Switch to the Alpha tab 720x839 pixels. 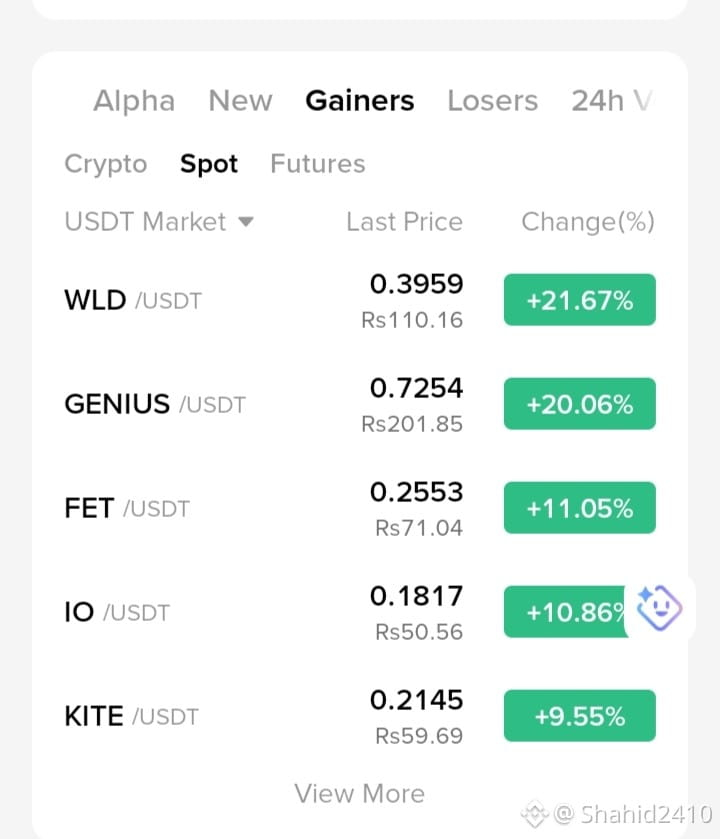[x=134, y=101]
